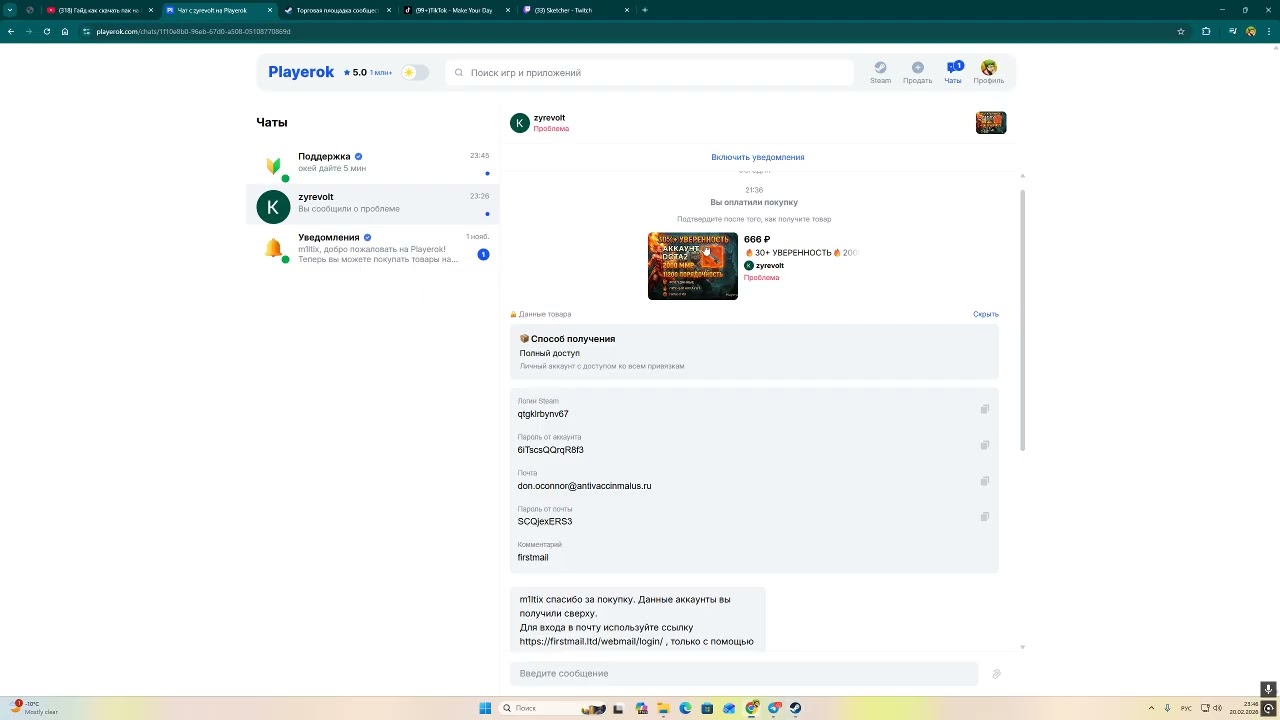Click the firstmail comment text
Image resolution: width=1280 pixels, height=720 pixels.
(533, 558)
